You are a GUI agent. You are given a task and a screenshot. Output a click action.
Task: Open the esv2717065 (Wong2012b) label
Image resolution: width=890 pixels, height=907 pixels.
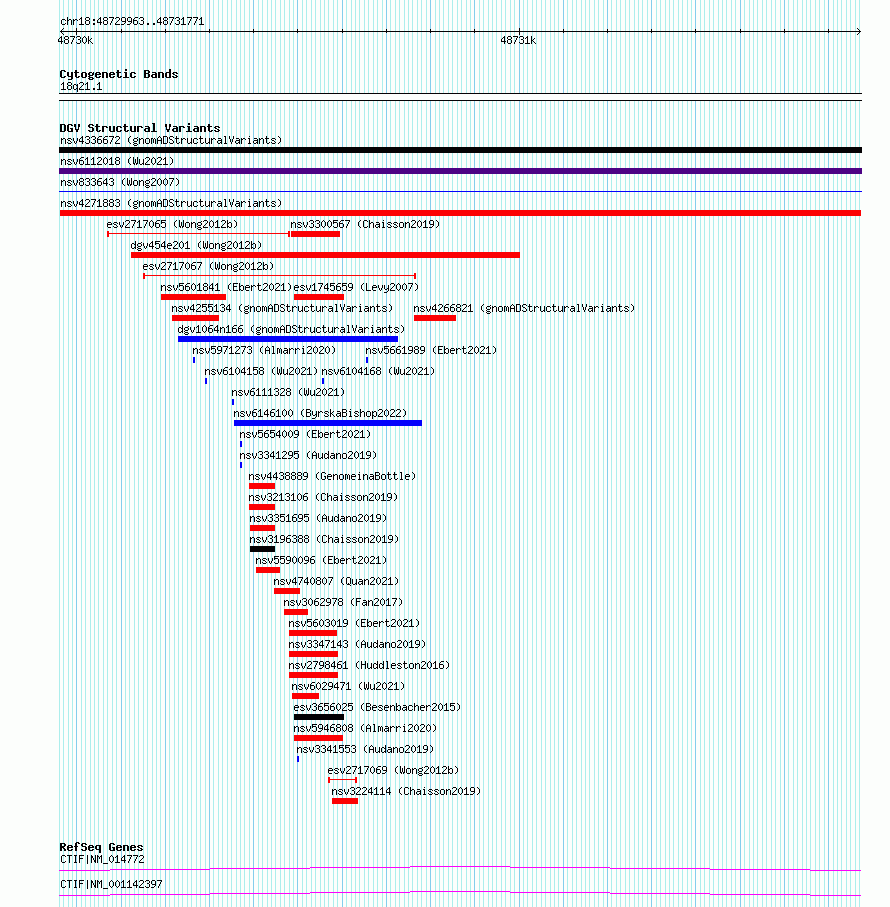[172, 224]
